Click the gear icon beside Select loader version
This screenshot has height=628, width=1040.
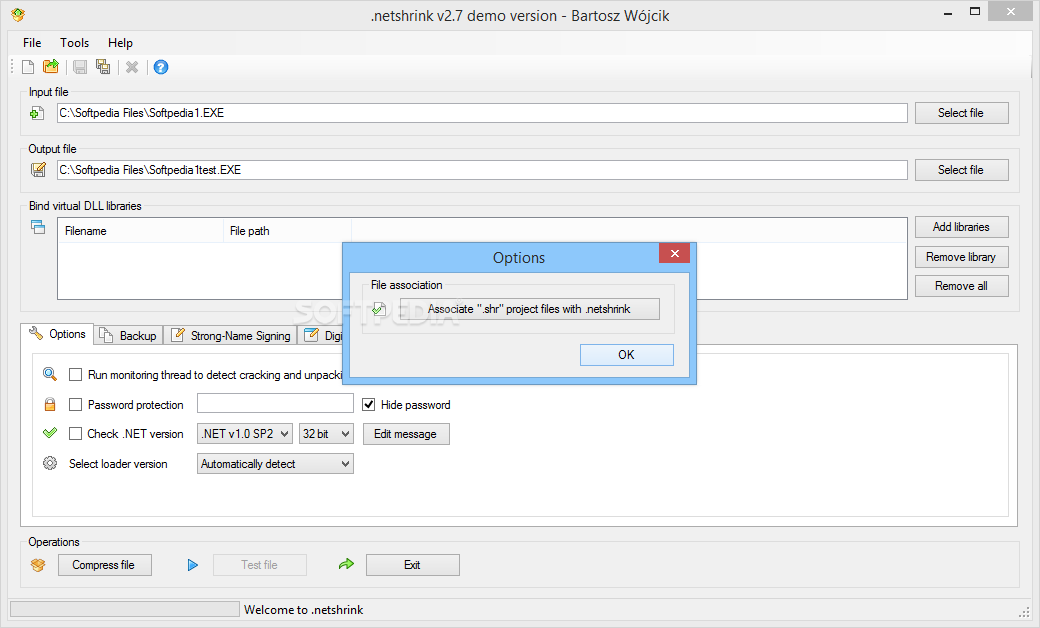50,463
